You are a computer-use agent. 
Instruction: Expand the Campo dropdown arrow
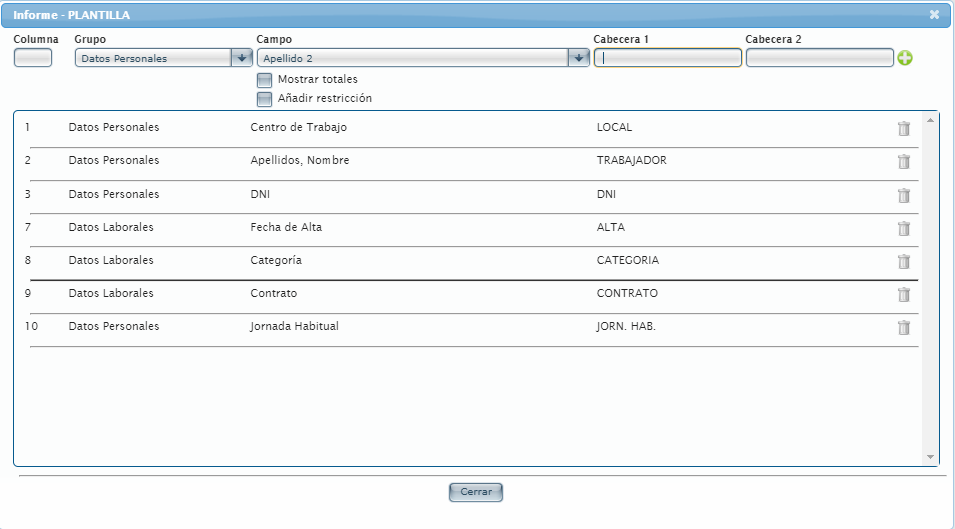pyautogui.click(x=578, y=58)
